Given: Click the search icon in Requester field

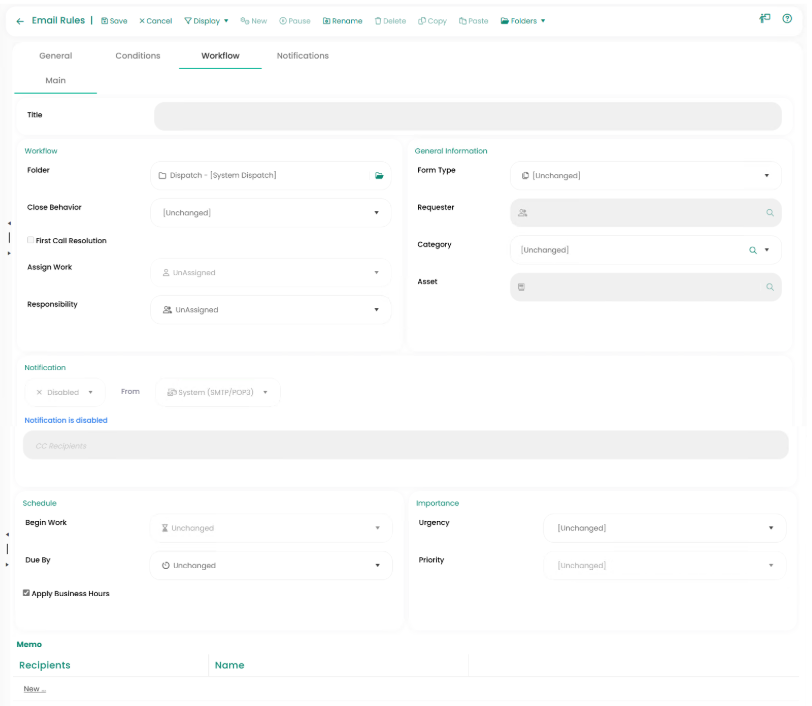Looking at the screenshot, I should coord(770,213).
